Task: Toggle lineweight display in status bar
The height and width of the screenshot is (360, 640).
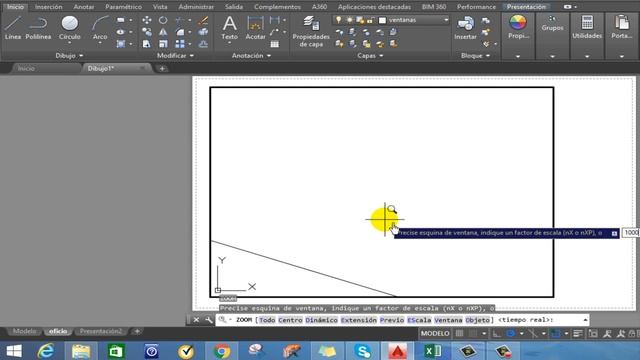Action: click(x=578, y=334)
